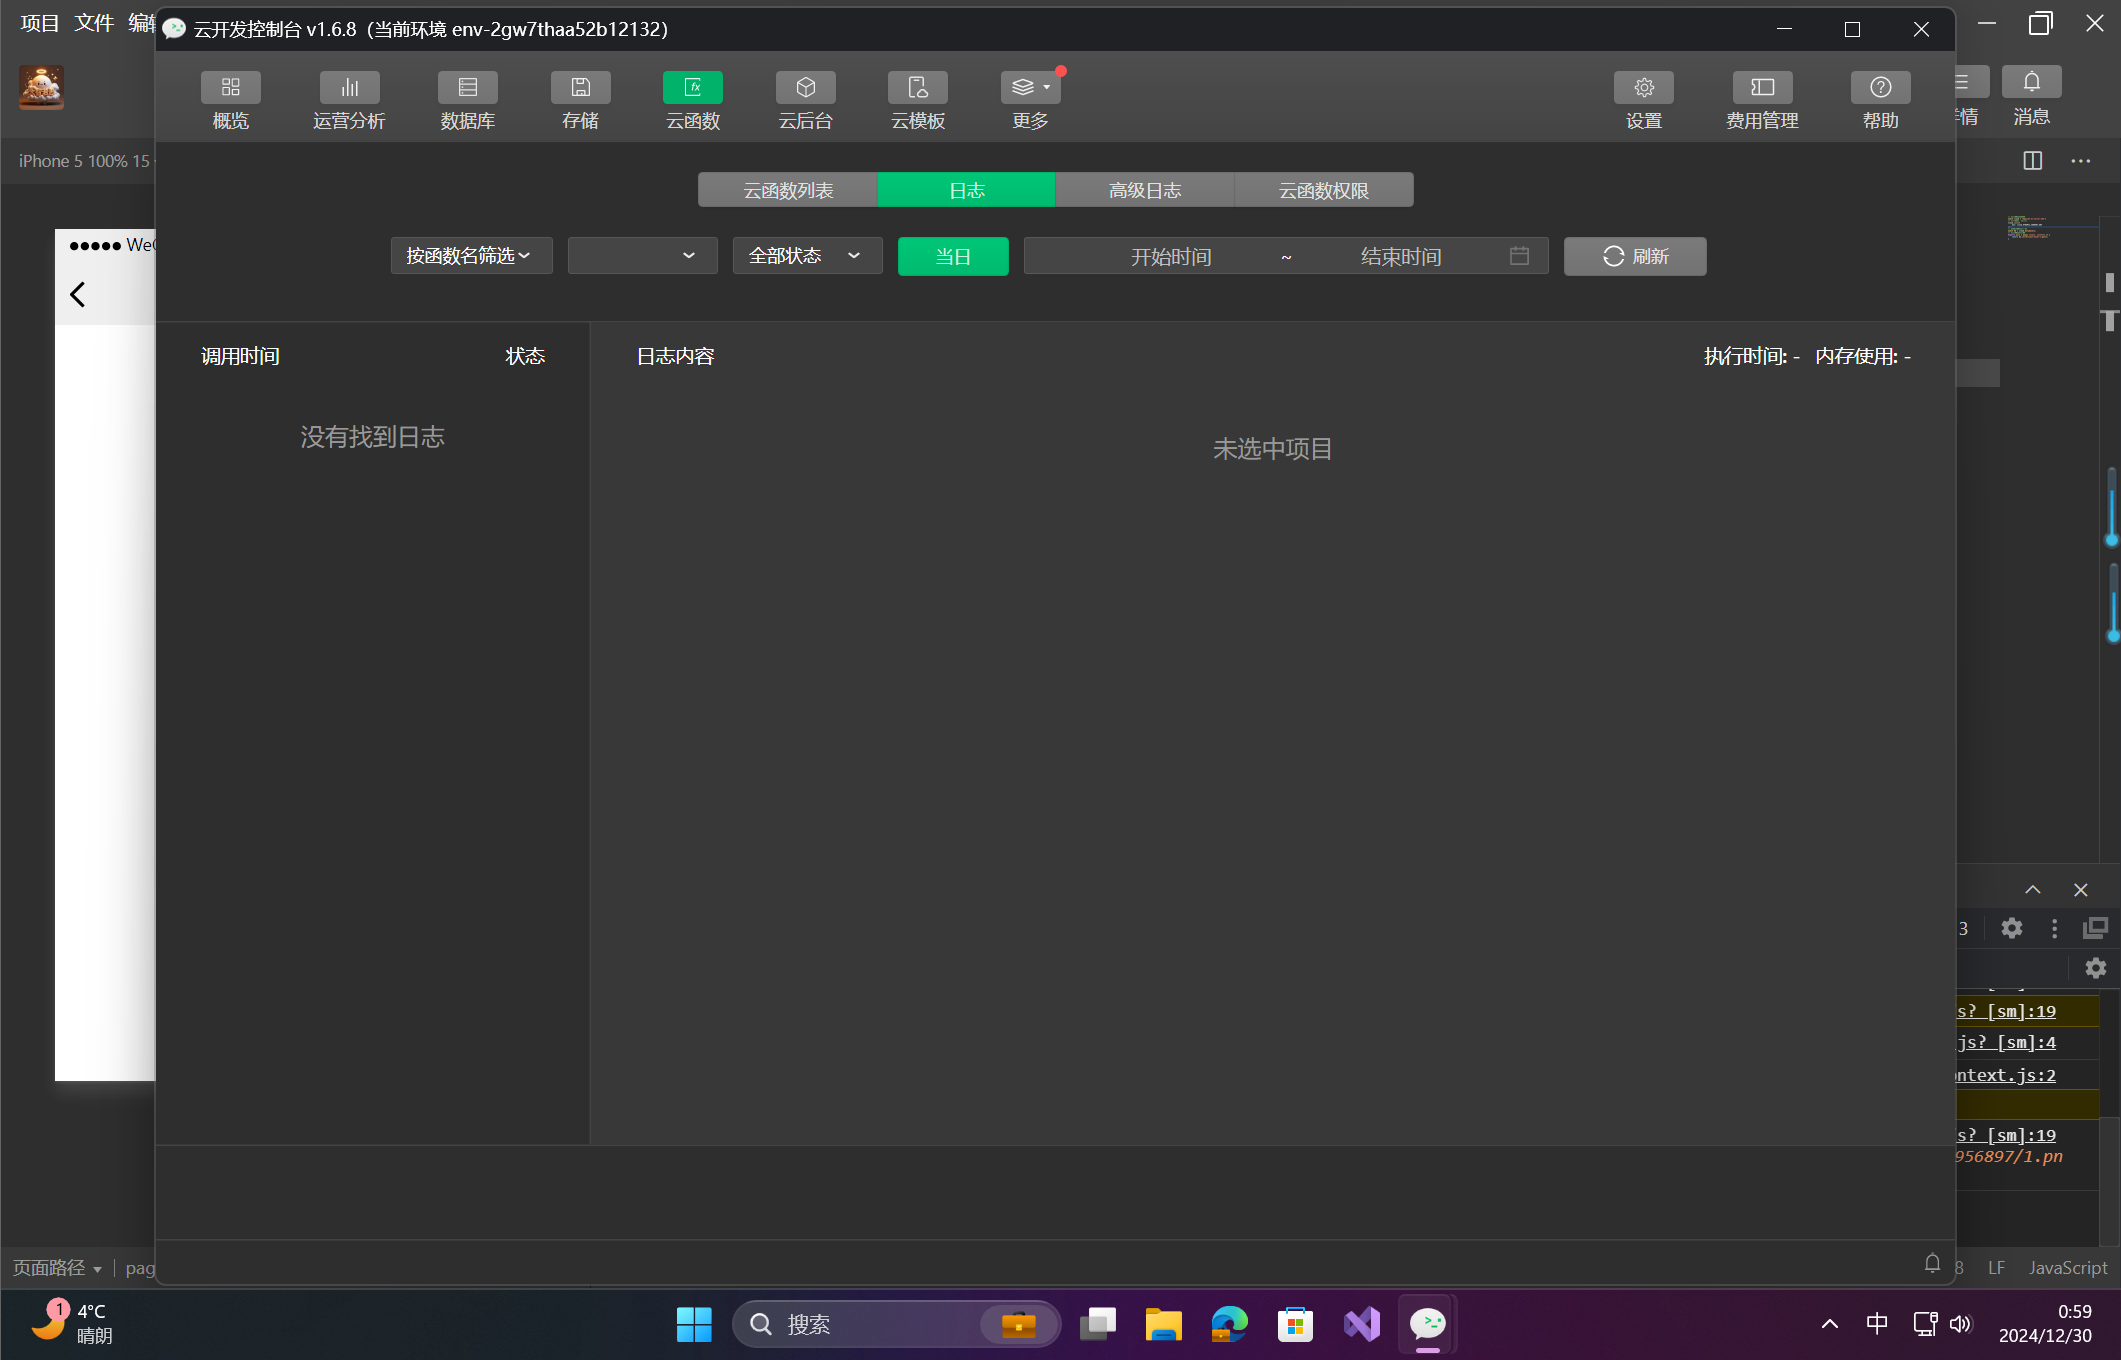Click the 当日 today button
The height and width of the screenshot is (1360, 2121).
(952, 257)
